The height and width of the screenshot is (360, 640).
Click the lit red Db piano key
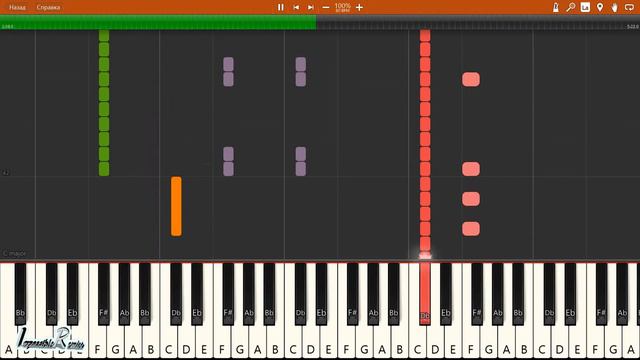tap(425, 293)
